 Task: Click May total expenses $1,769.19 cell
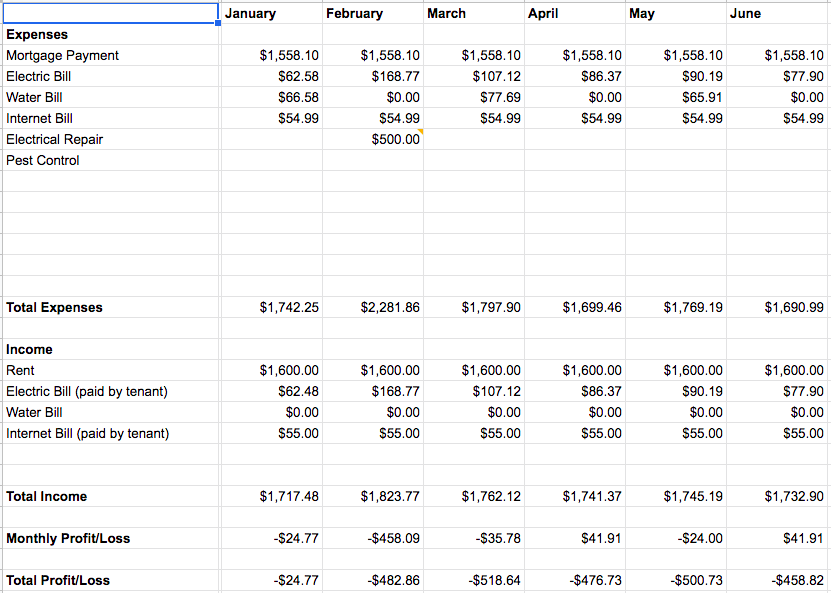point(676,307)
